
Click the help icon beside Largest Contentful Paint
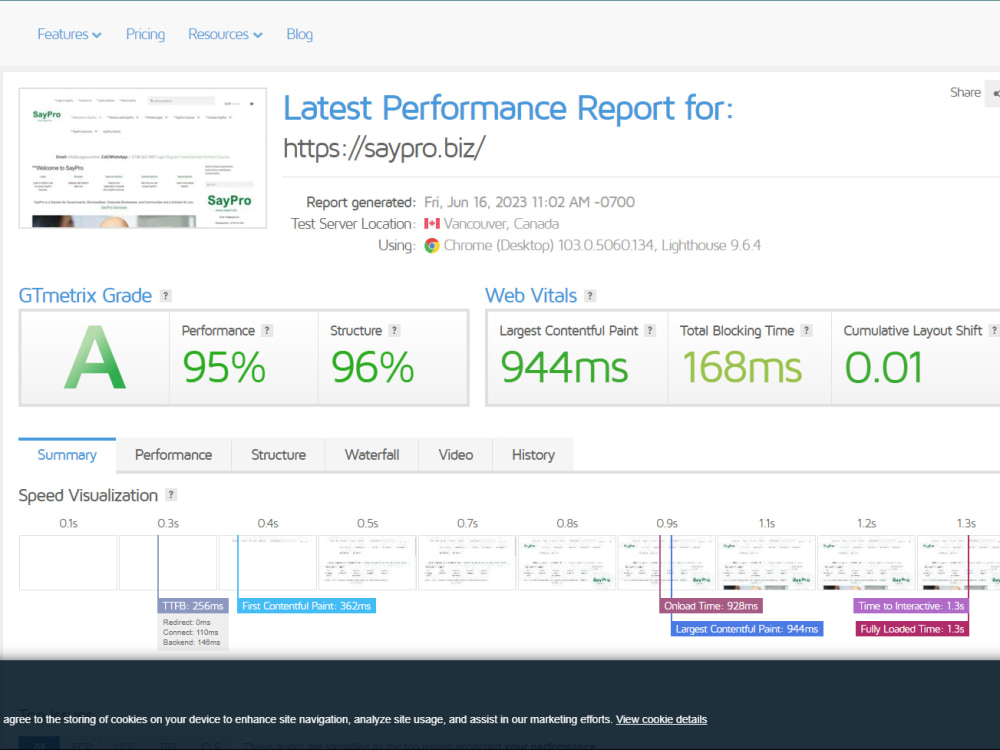click(x=650, y=330)
